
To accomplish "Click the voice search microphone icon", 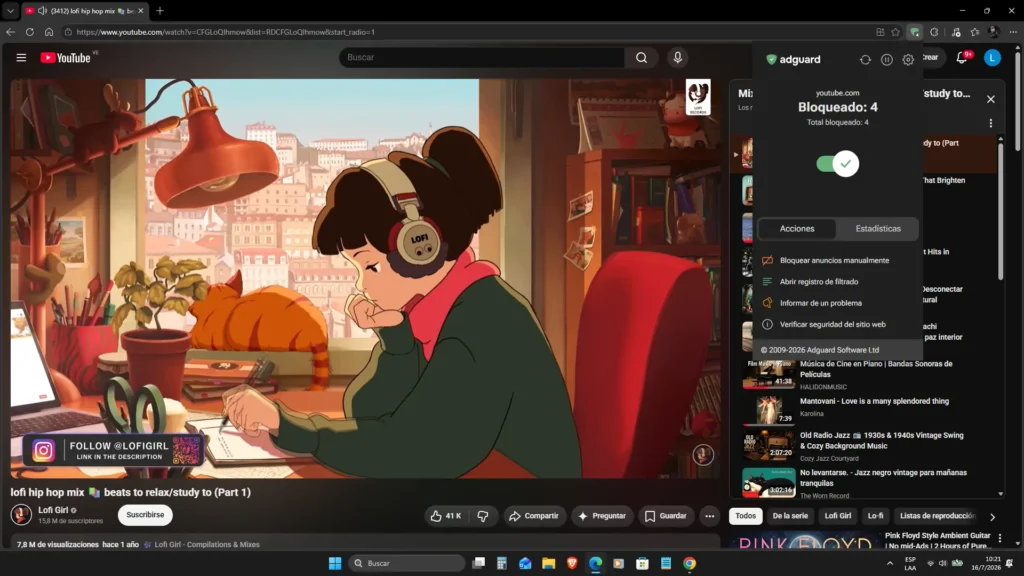I will [x=677, y=57].
